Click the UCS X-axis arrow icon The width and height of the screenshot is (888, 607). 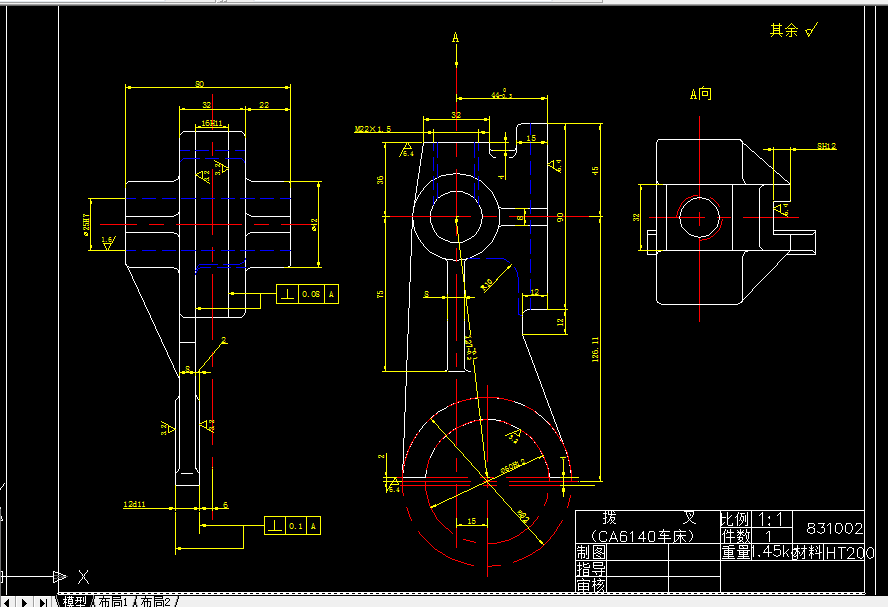[59, 576]
